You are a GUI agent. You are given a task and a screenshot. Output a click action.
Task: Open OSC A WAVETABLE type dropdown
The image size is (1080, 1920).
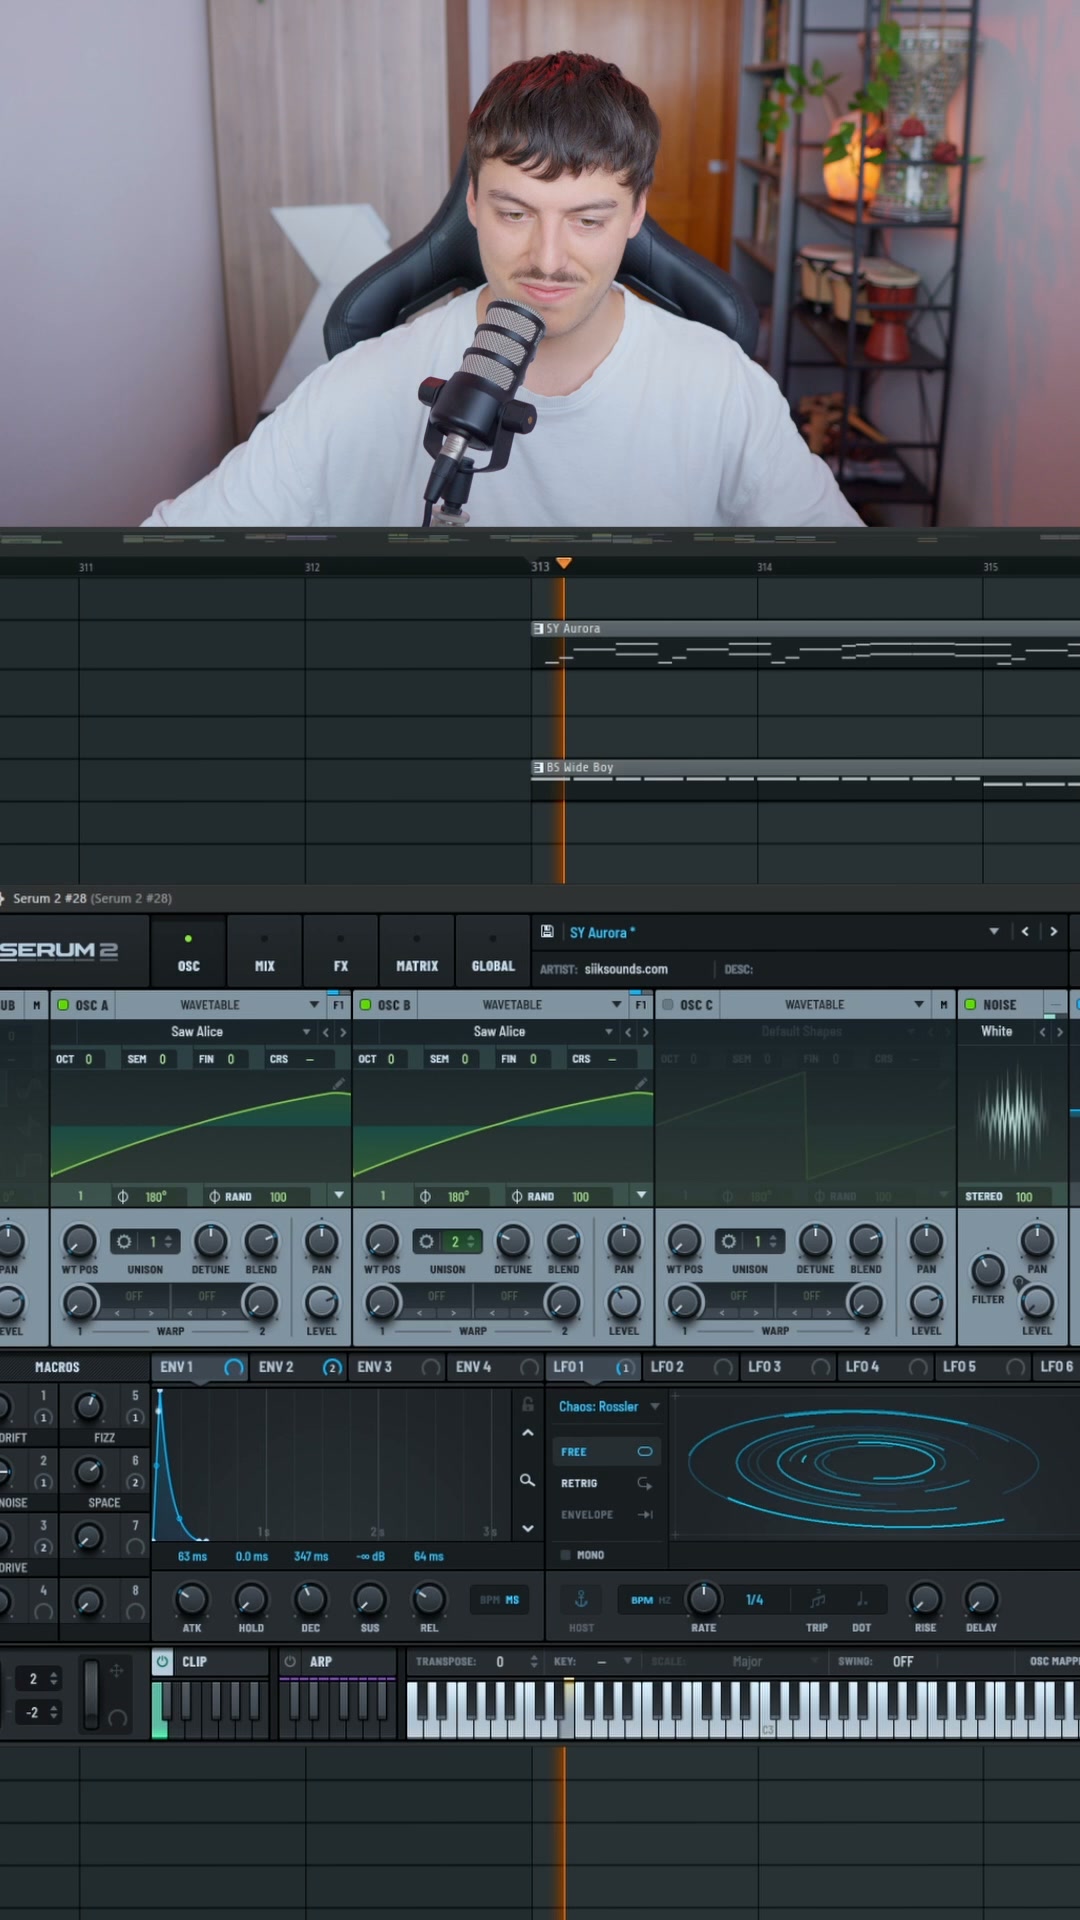pyautogui.click(x=220, y=1005)
